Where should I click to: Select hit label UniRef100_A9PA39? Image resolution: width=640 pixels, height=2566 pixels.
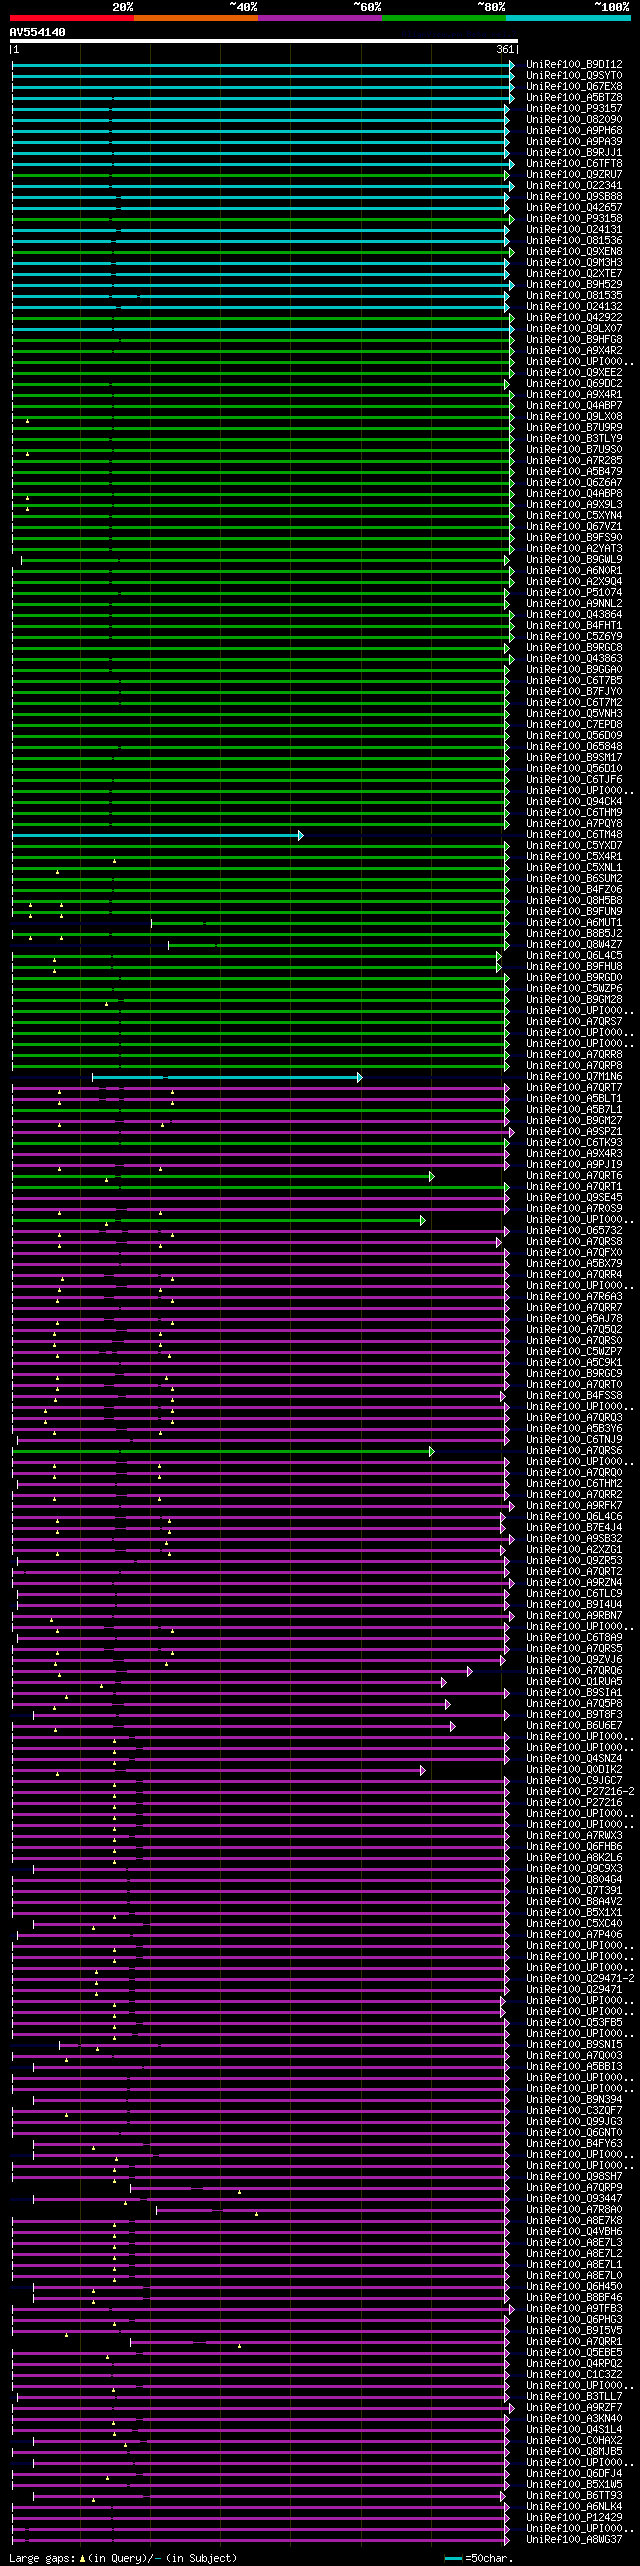click(574, 141)
